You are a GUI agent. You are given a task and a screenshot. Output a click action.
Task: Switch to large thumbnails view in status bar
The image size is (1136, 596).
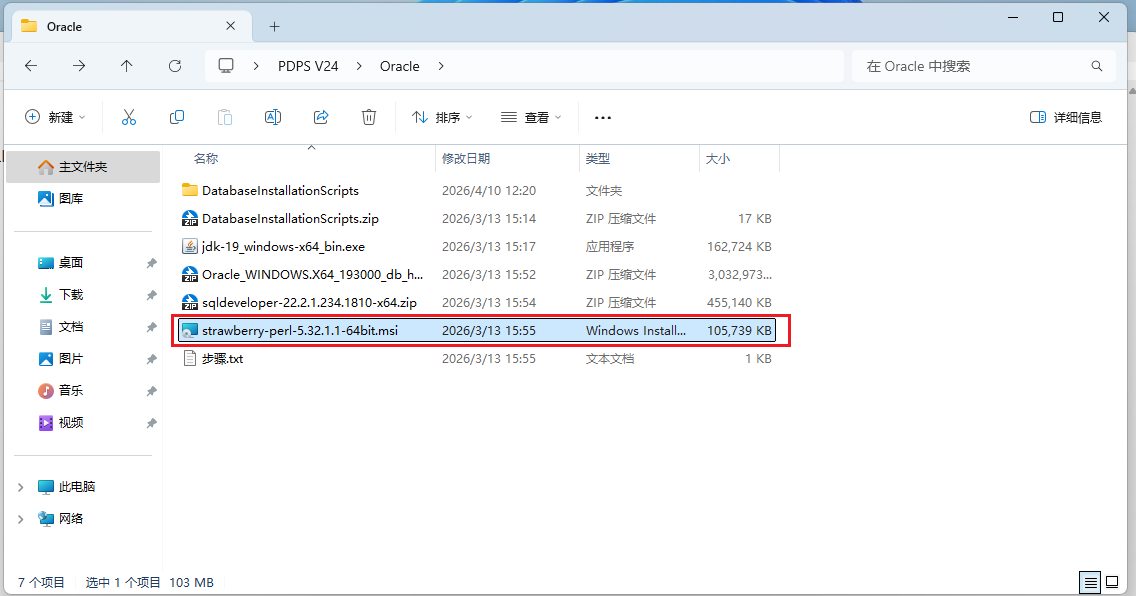1114,582
